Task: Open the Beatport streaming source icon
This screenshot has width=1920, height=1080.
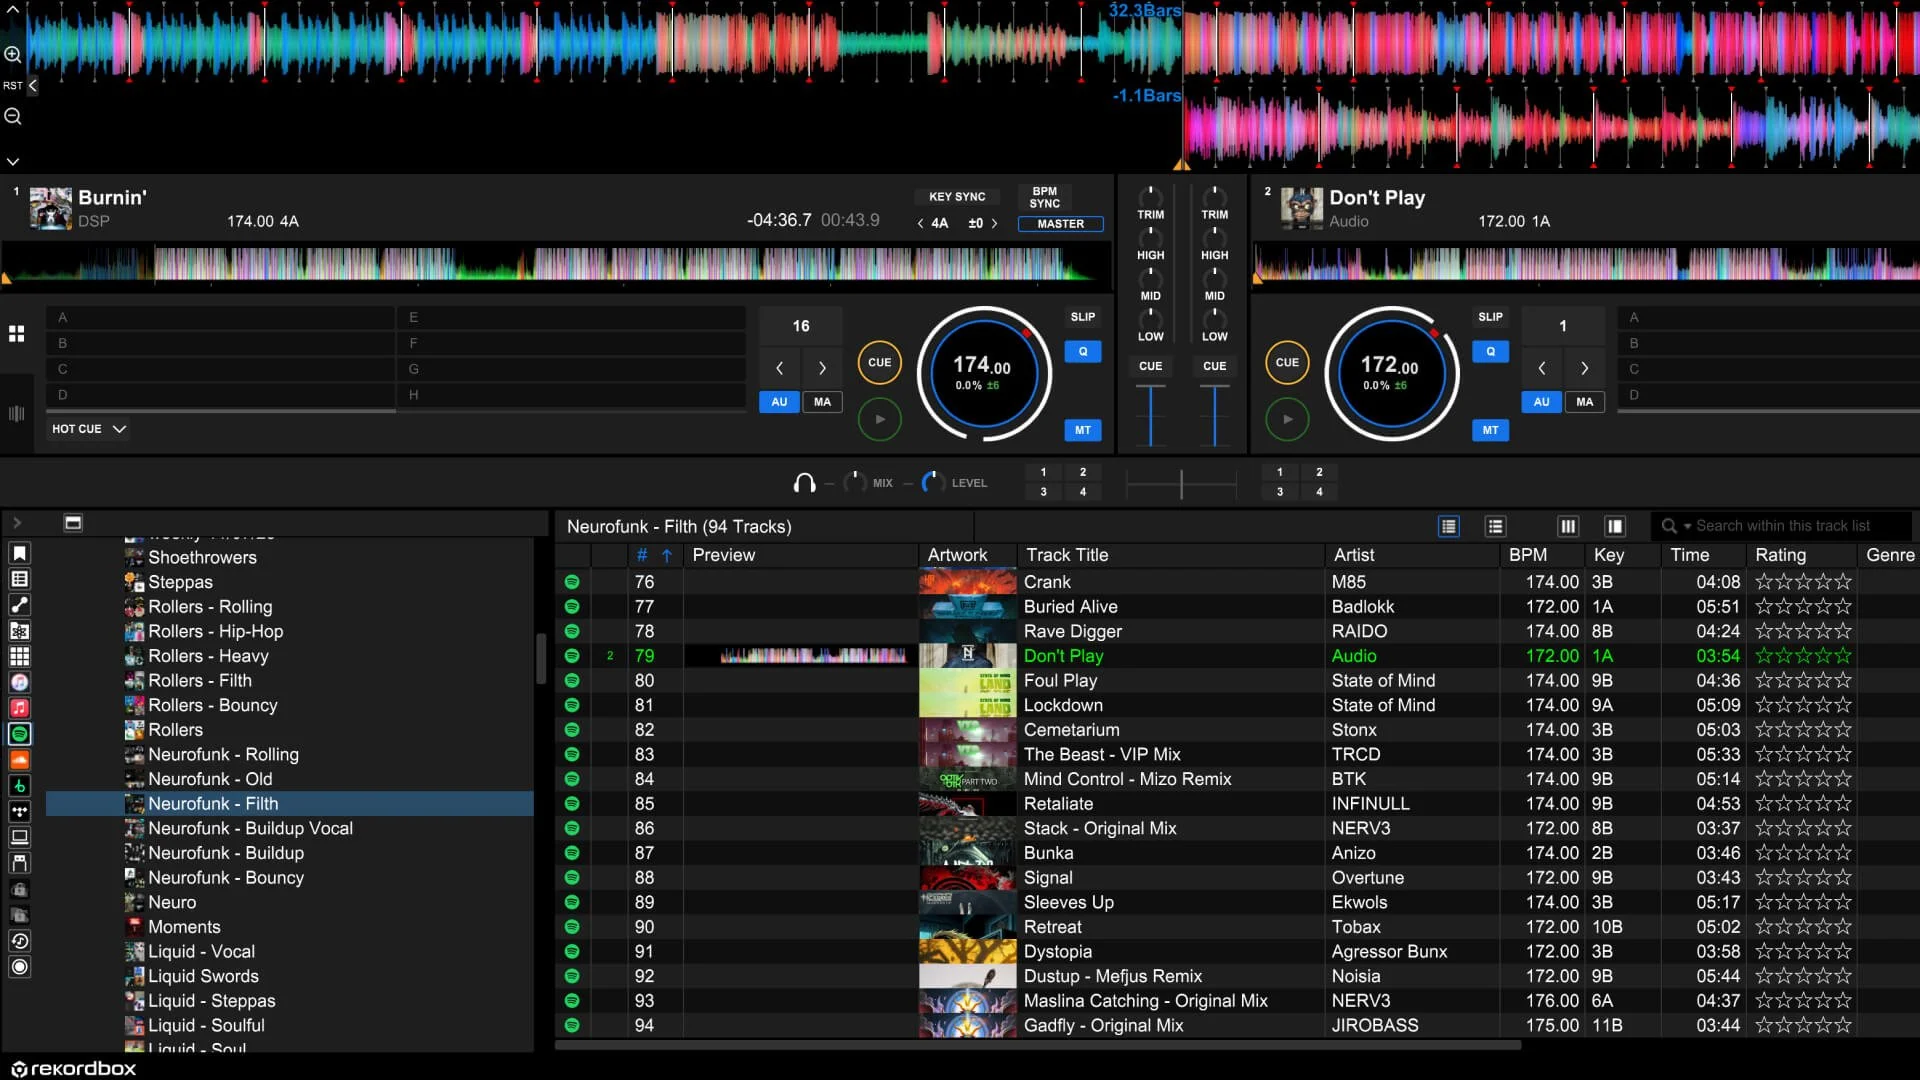Action: pyautogui.click(x=19, y=786)
